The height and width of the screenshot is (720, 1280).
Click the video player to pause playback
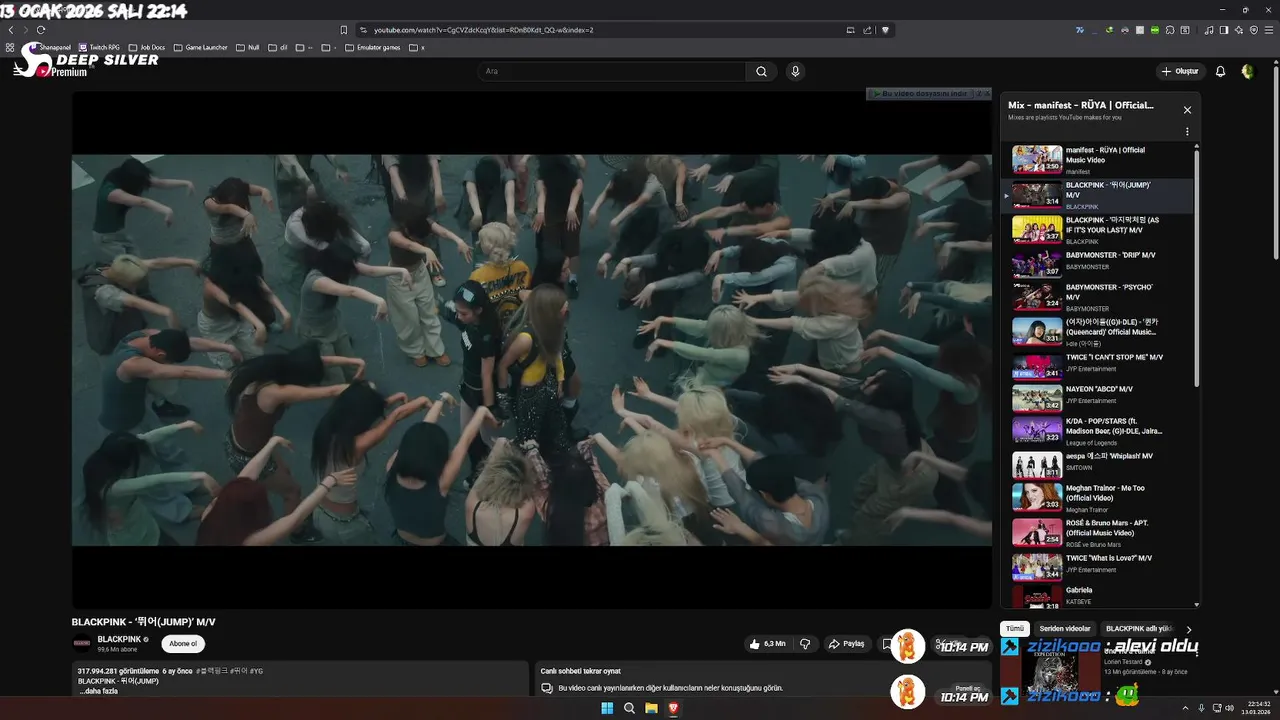531,350
